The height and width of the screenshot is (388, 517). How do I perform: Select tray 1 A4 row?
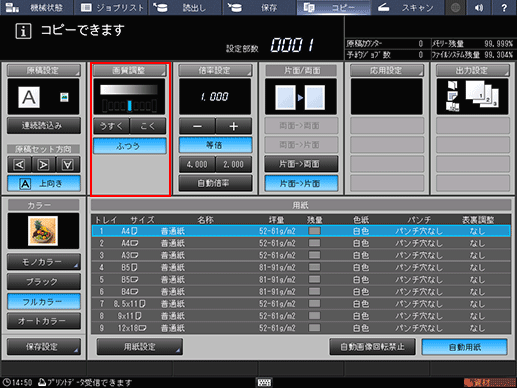(301, 231)
